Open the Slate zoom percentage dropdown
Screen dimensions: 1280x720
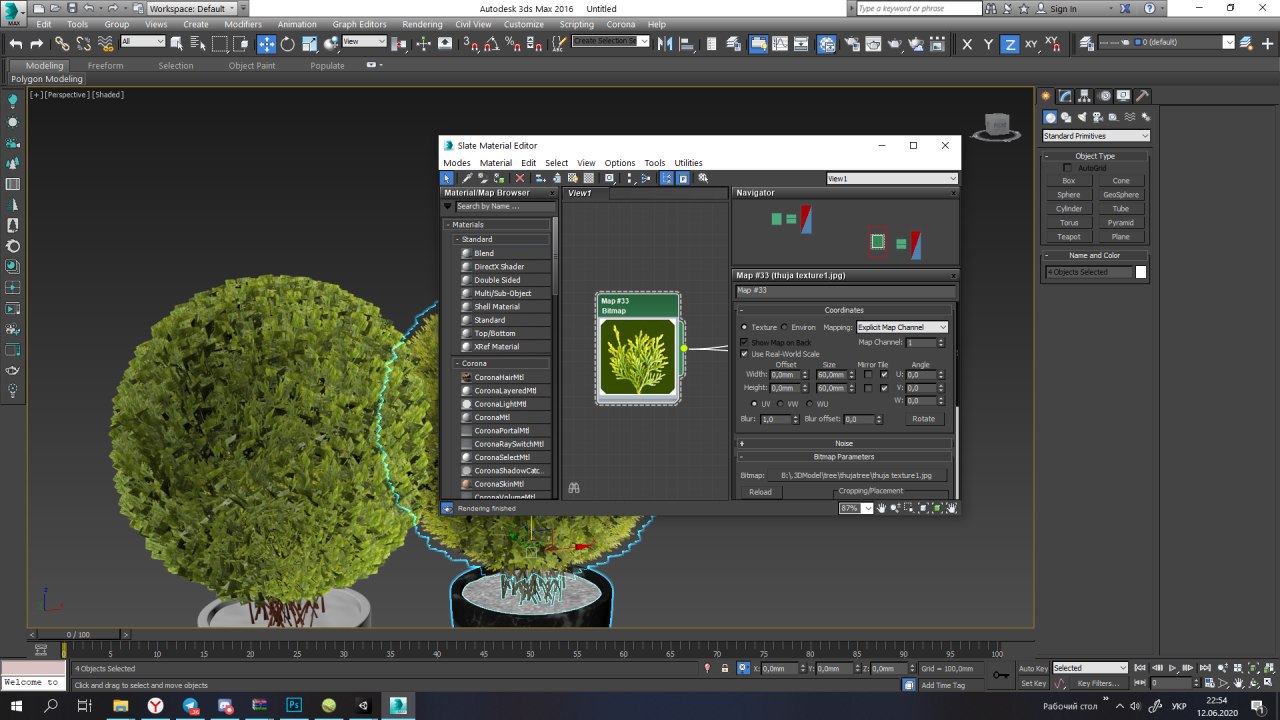(868, 508)
